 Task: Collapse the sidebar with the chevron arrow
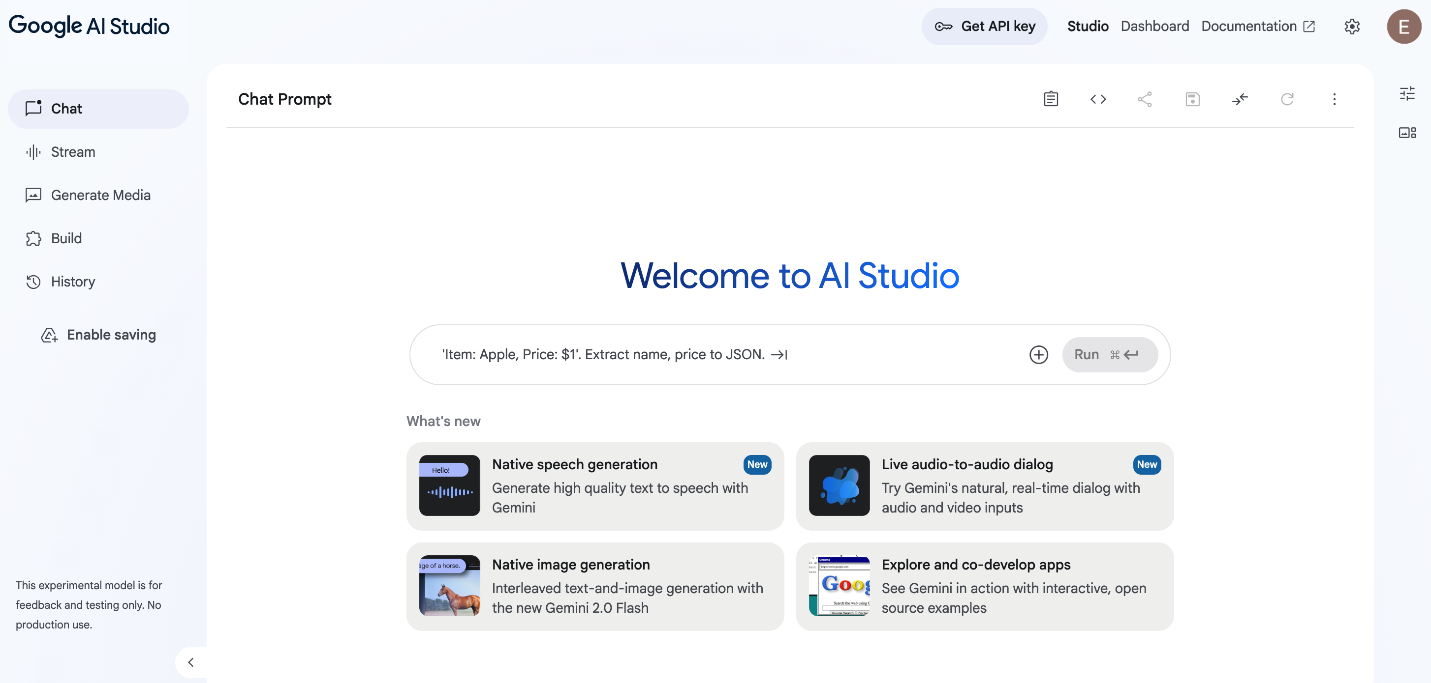tap(191, 662)
